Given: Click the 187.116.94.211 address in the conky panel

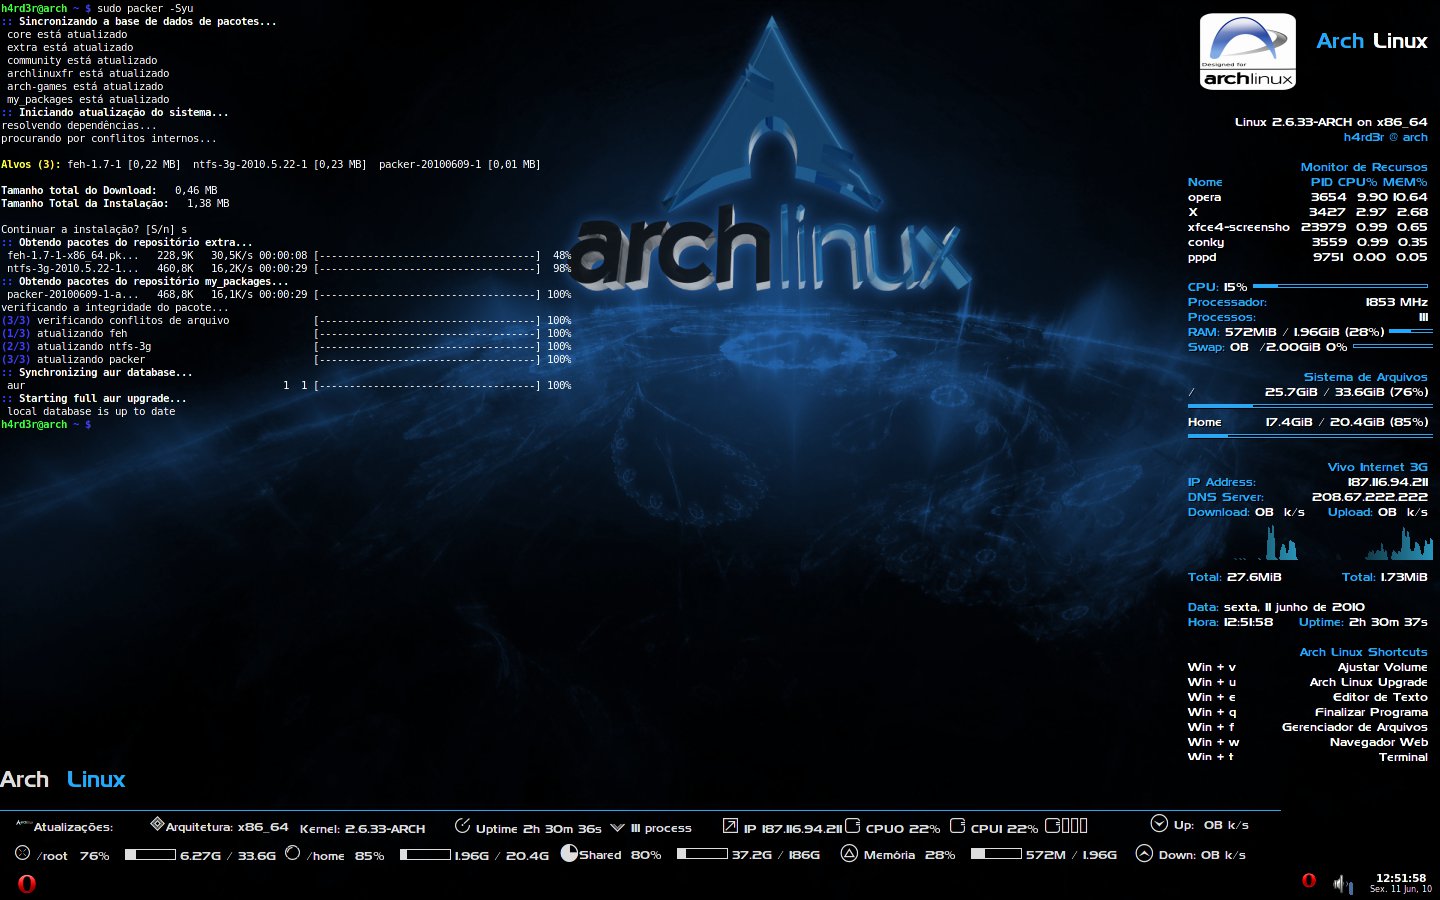Looking at the screenshot, I should [x=1387, y=482].
